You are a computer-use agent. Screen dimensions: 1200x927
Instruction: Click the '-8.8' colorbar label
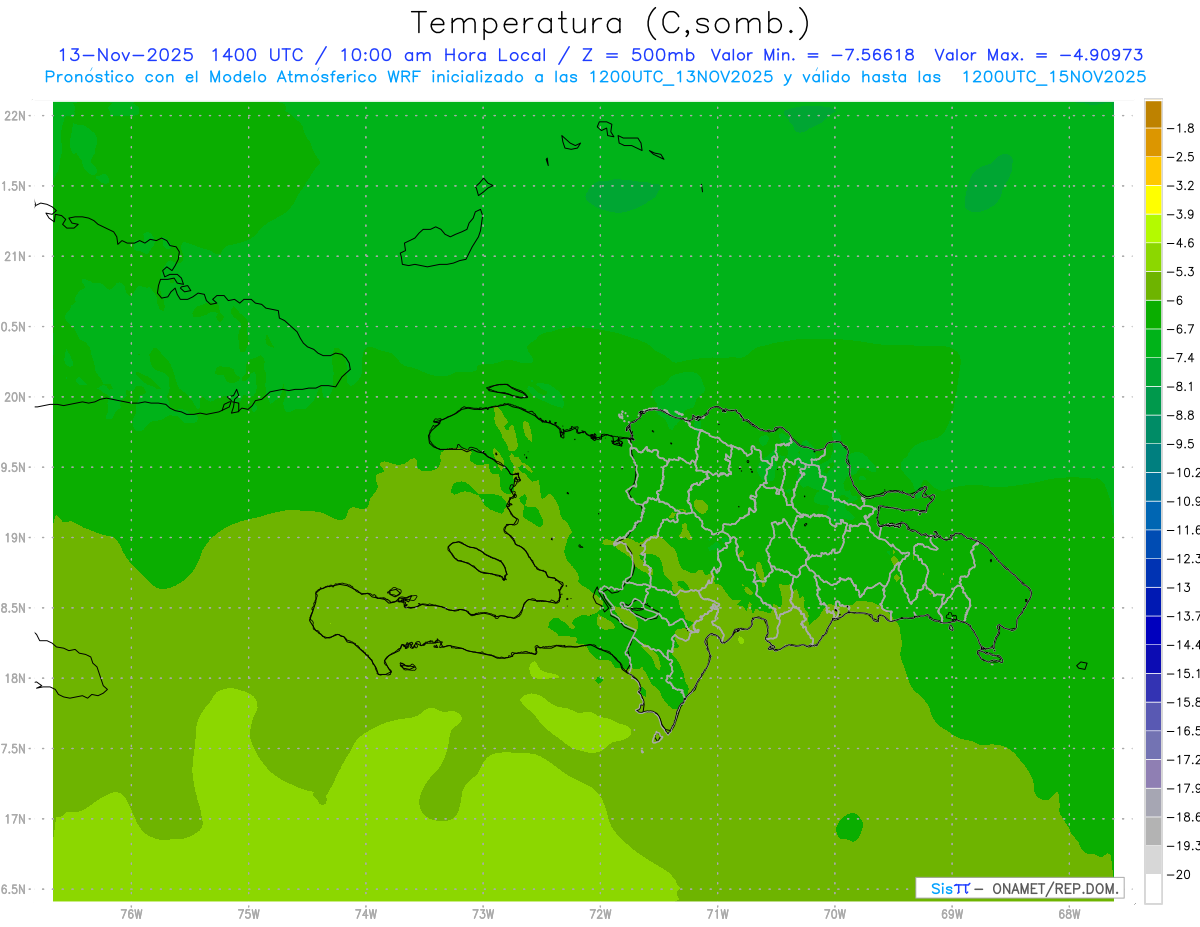[1182, 415]
